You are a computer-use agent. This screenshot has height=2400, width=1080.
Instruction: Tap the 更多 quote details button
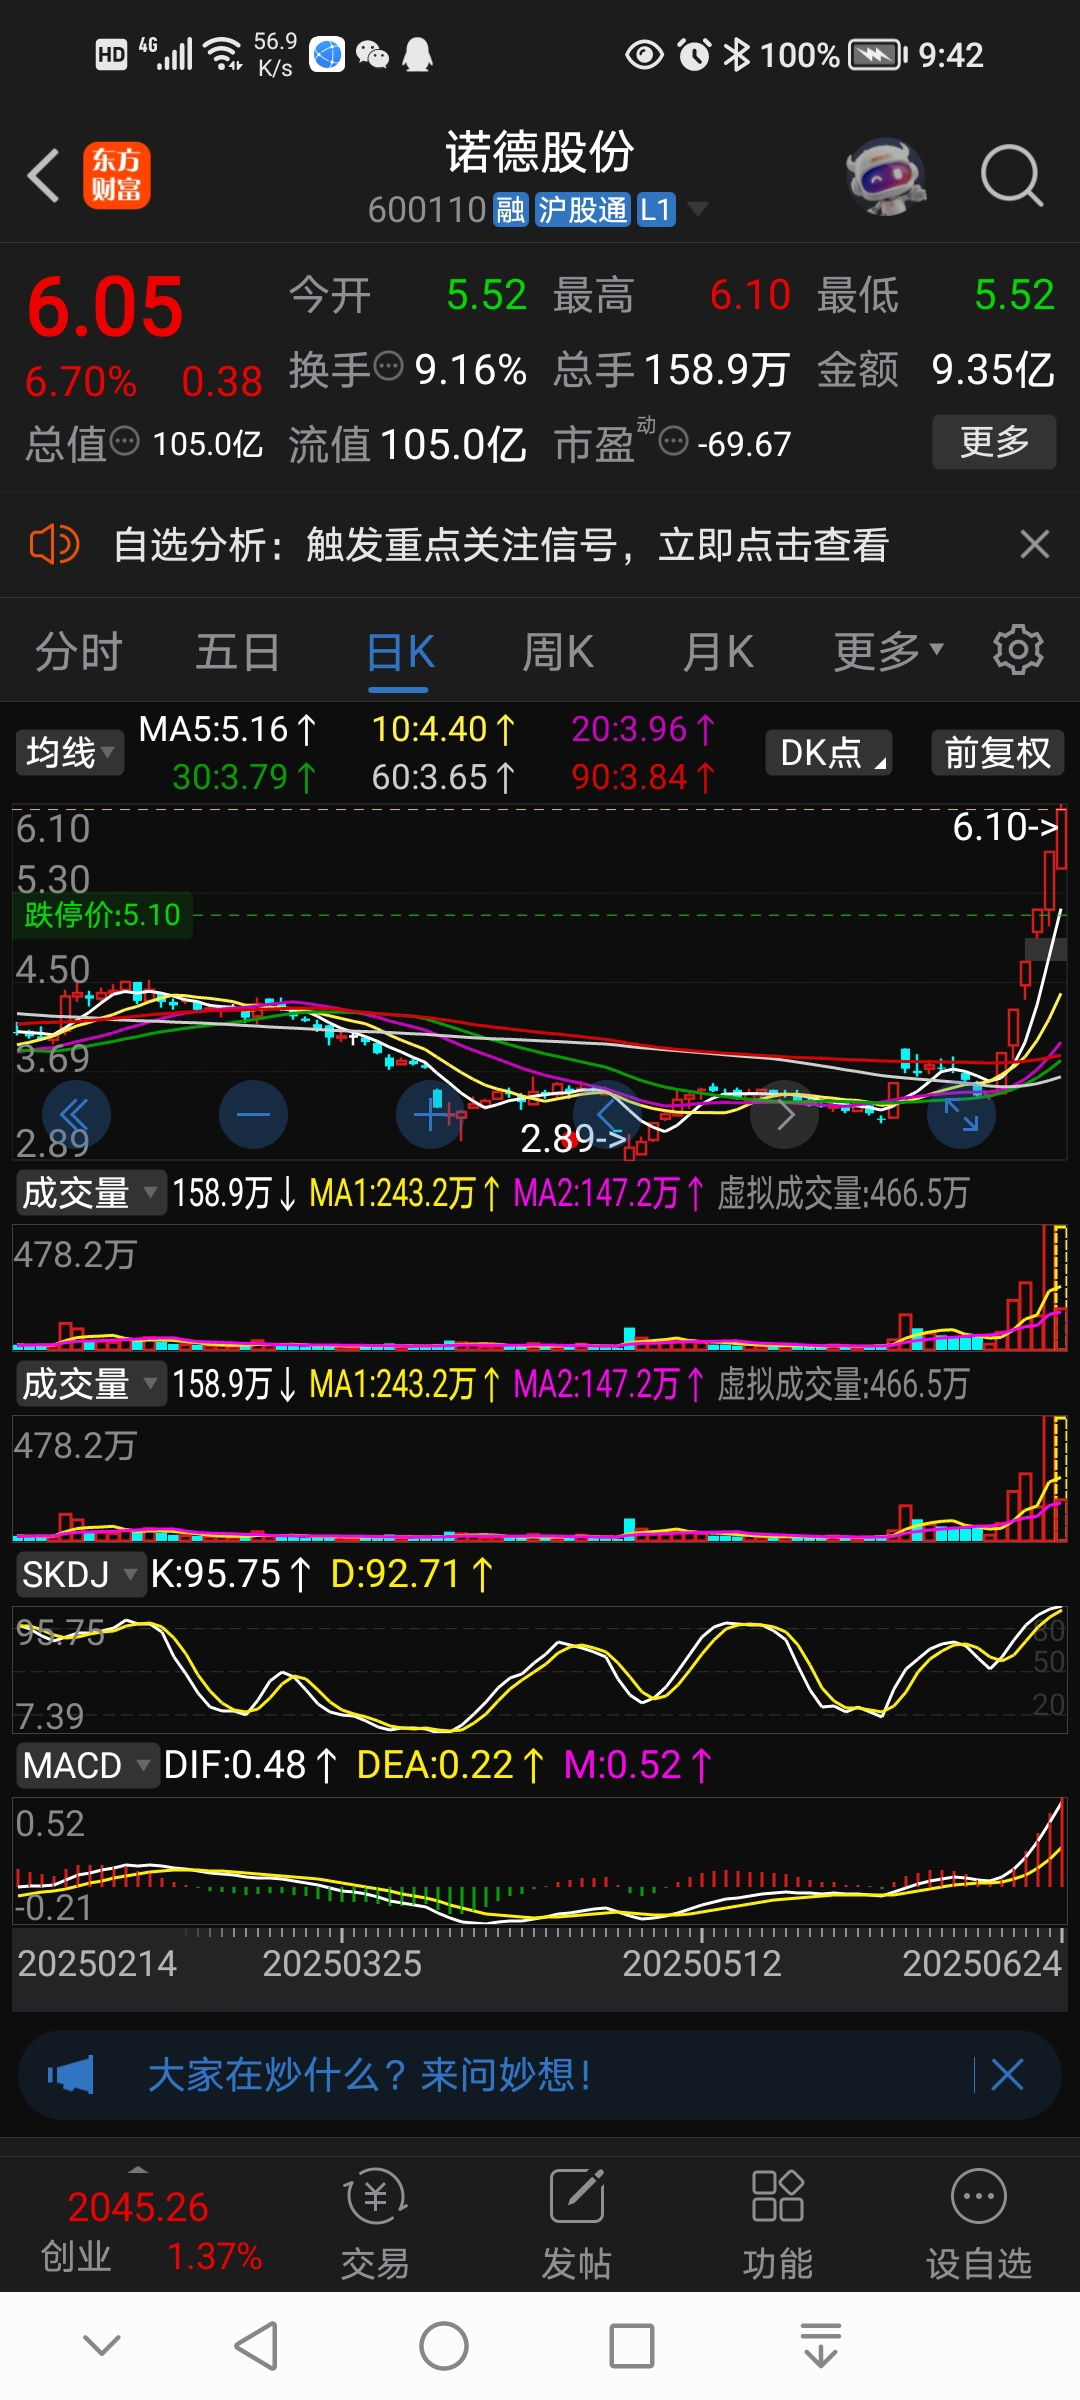[x=994, y=441]
